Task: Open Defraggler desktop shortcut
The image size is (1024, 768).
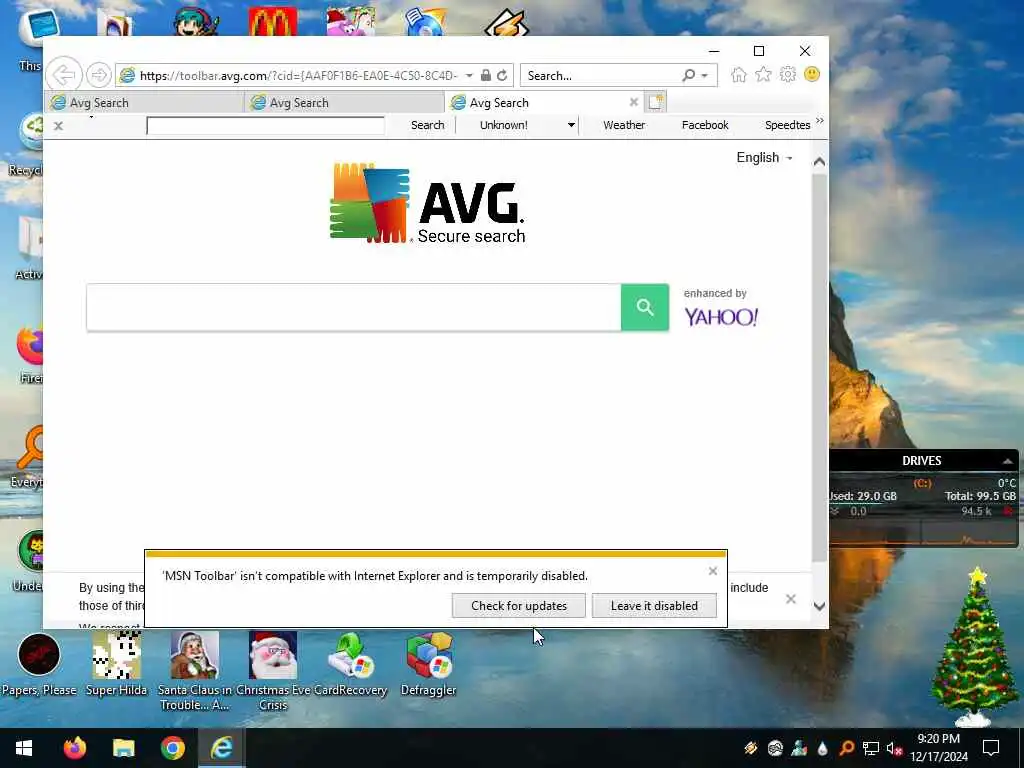Action: [x=428, y=665]
